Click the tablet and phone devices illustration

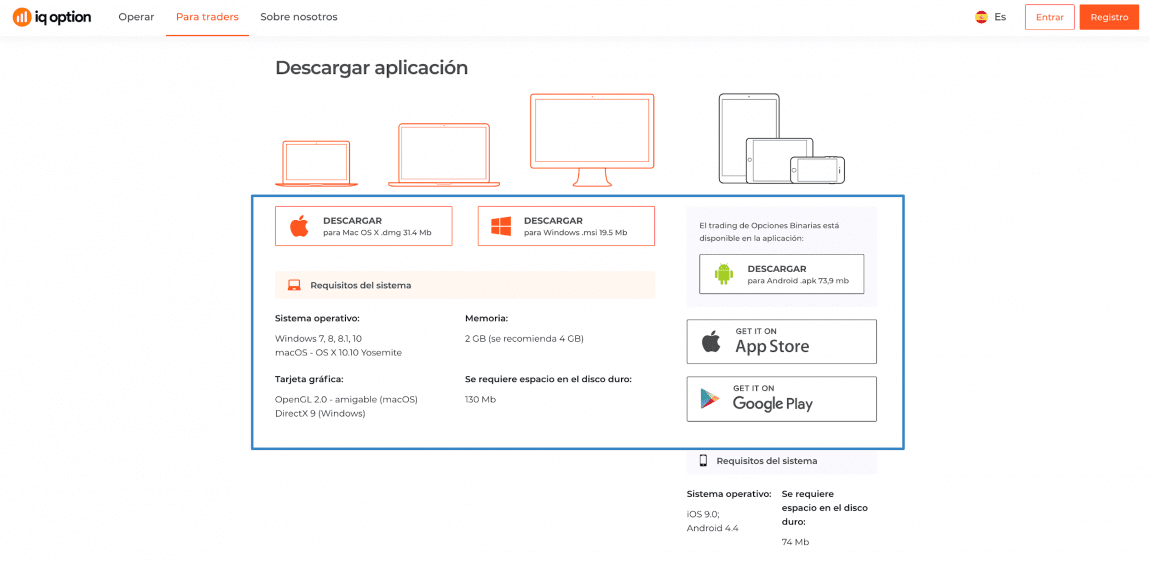(781, 140)
